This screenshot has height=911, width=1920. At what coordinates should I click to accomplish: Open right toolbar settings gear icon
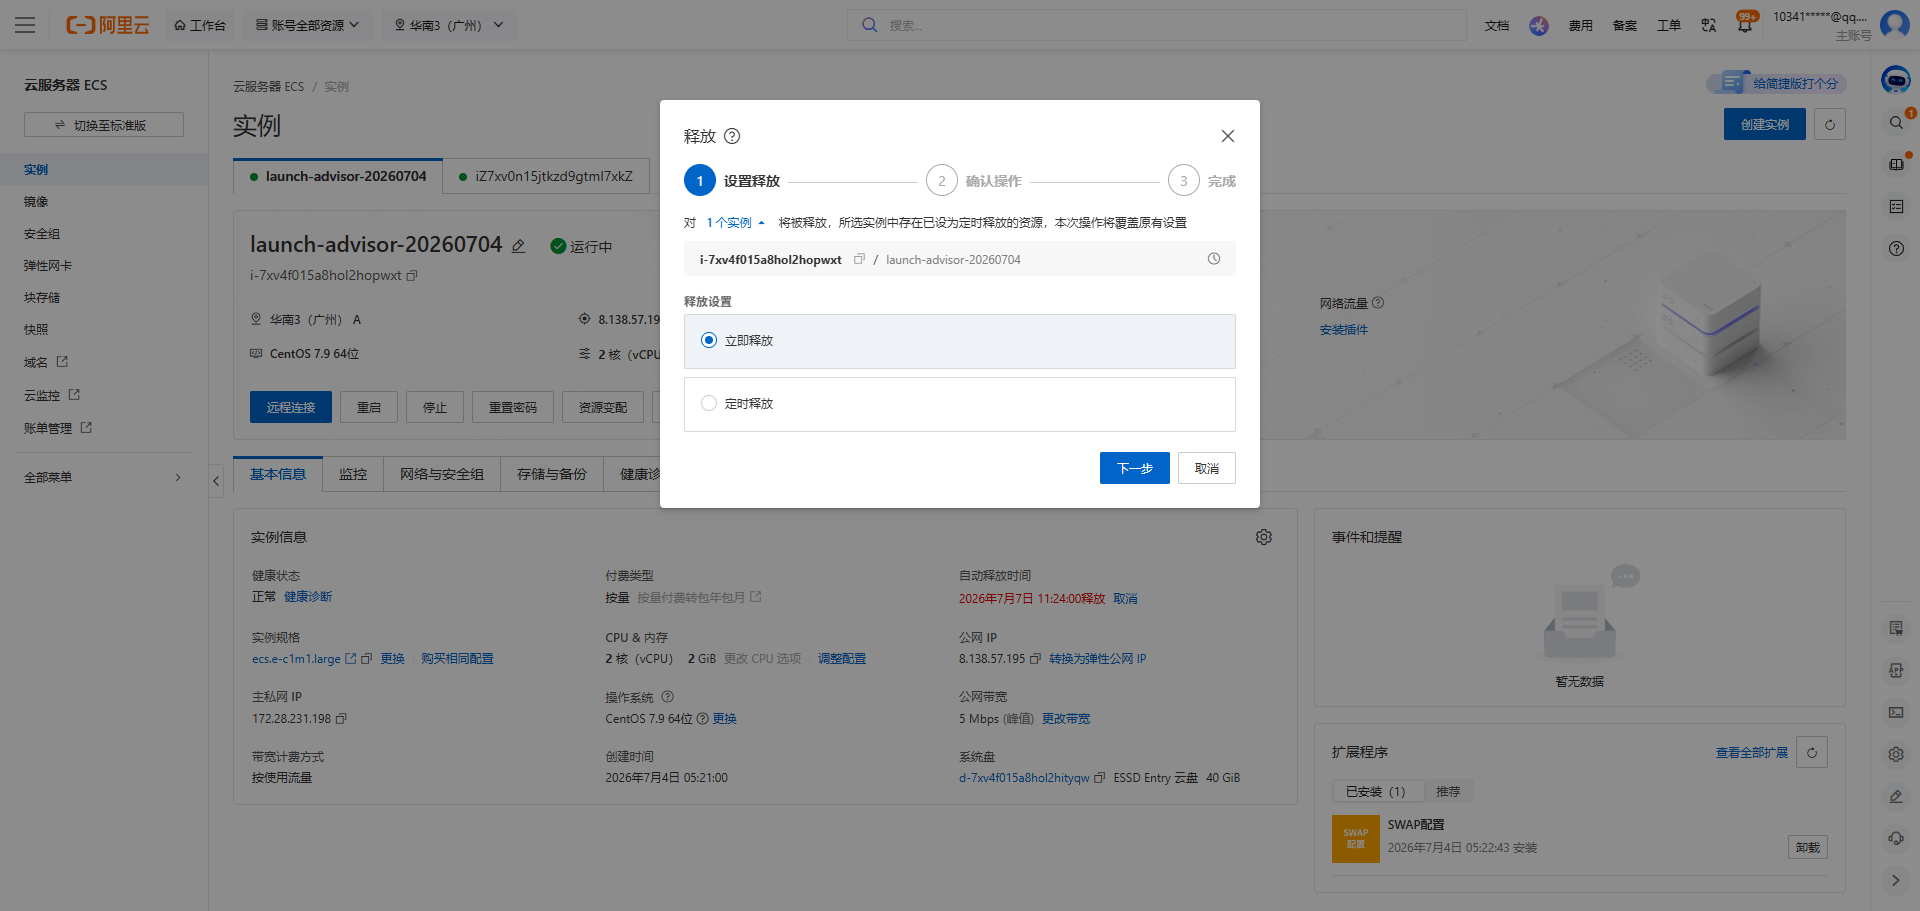click(1896, 755)
